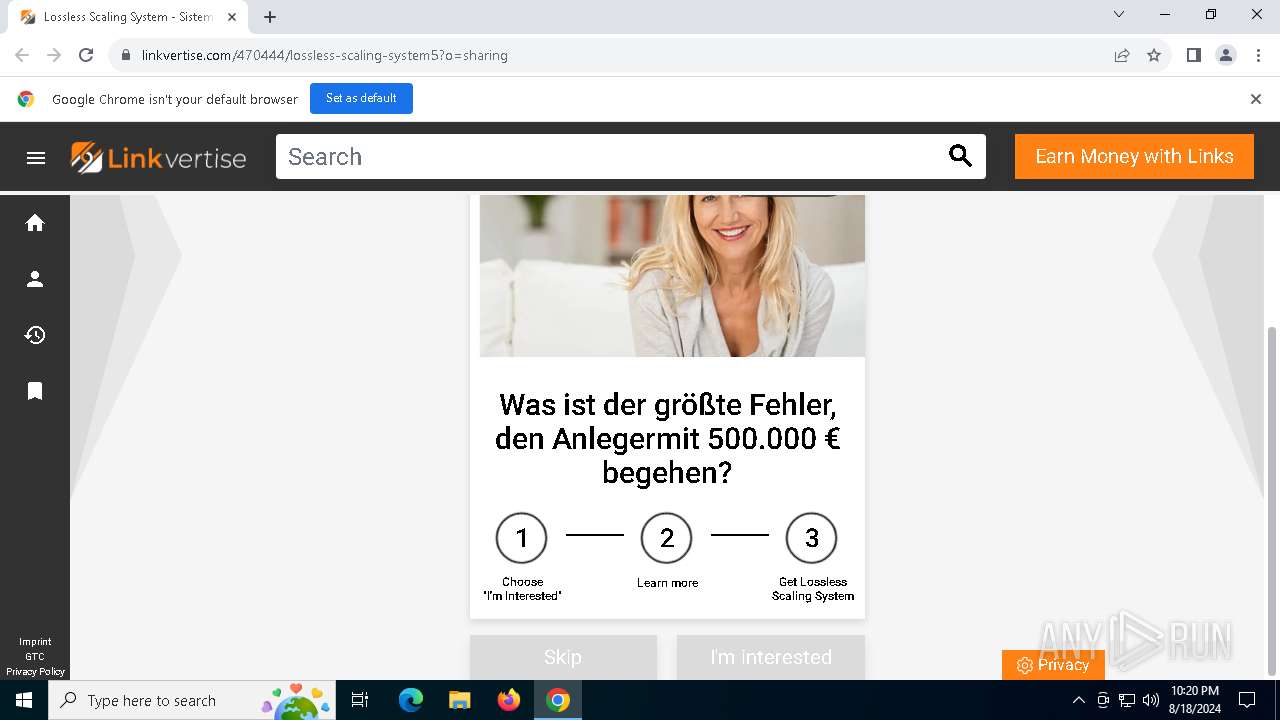Launch Firefox from the taskbar
Viewport: 1280px width, 720px height.
[x=508, y=700]
